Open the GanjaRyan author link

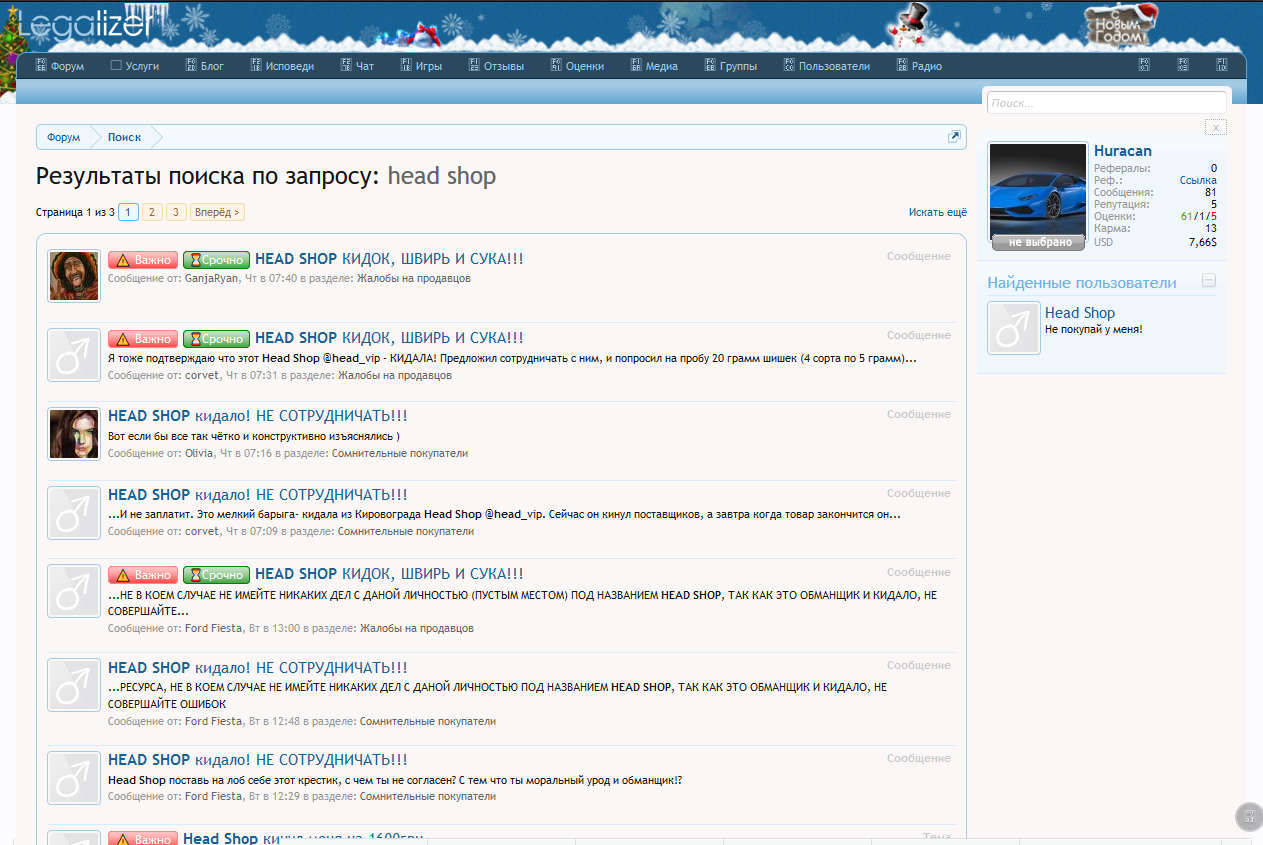tap(212, 278)
